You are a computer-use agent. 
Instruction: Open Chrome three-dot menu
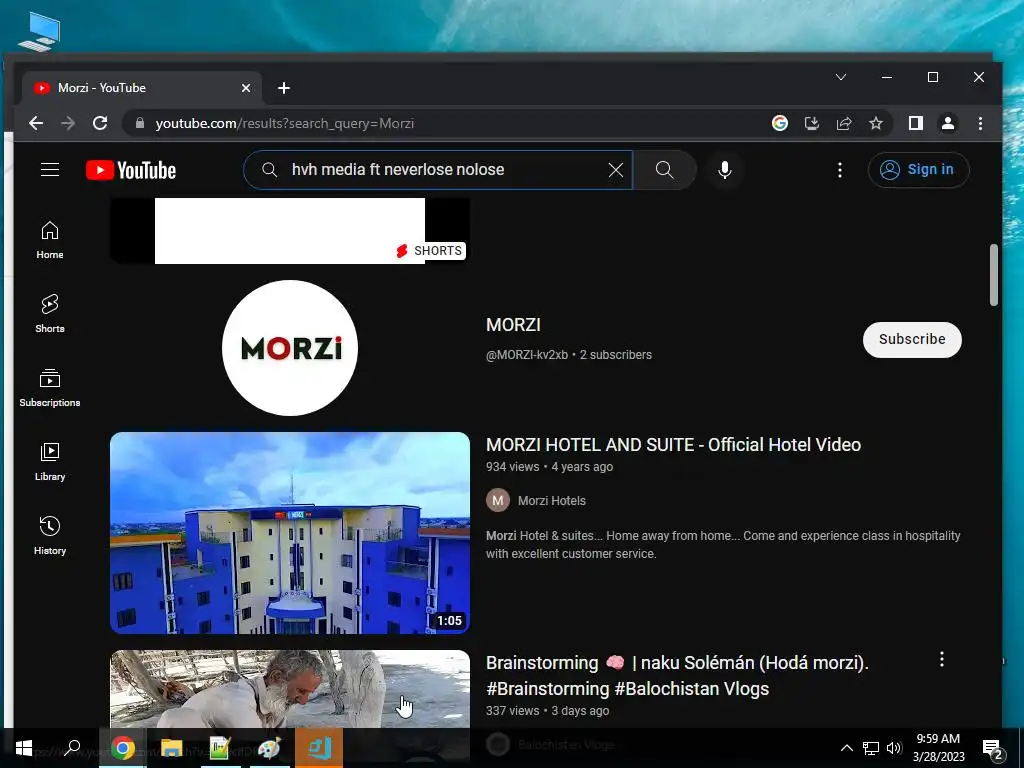pyautogui.click(x=980, y=123)
